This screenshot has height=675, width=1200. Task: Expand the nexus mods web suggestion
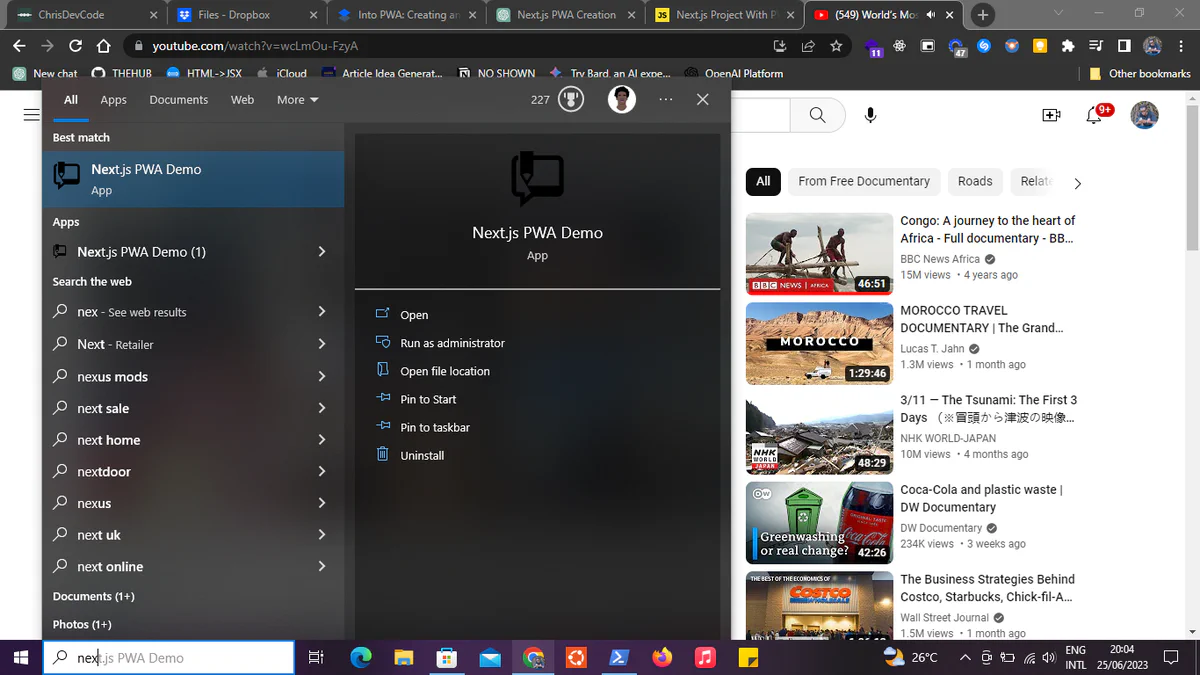point(322,377)
